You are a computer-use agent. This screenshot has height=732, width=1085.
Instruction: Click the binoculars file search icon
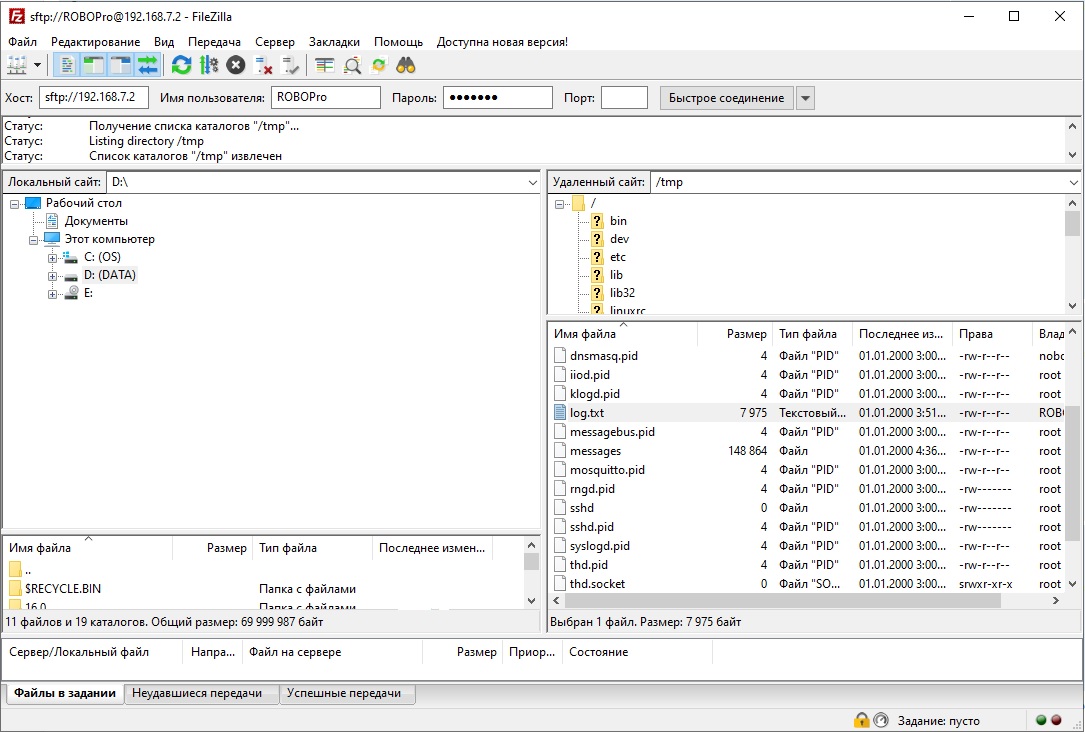[406, 66]
